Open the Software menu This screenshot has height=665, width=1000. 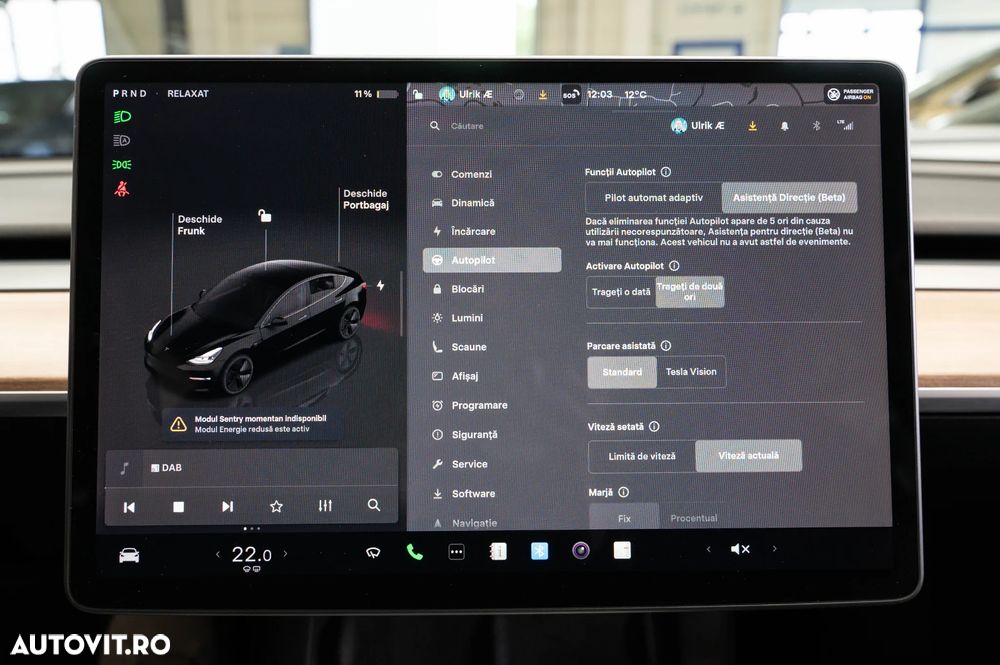(x=492, y=493)
